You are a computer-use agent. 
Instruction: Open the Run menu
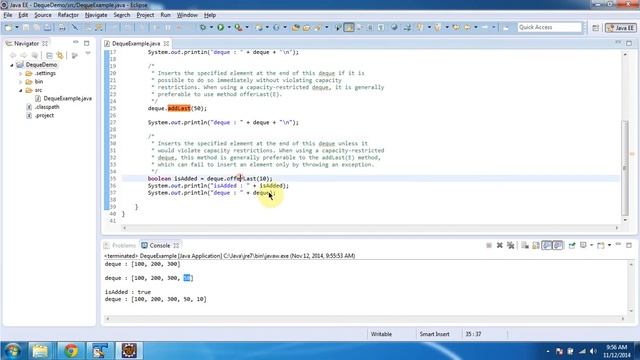click(165, 15)
